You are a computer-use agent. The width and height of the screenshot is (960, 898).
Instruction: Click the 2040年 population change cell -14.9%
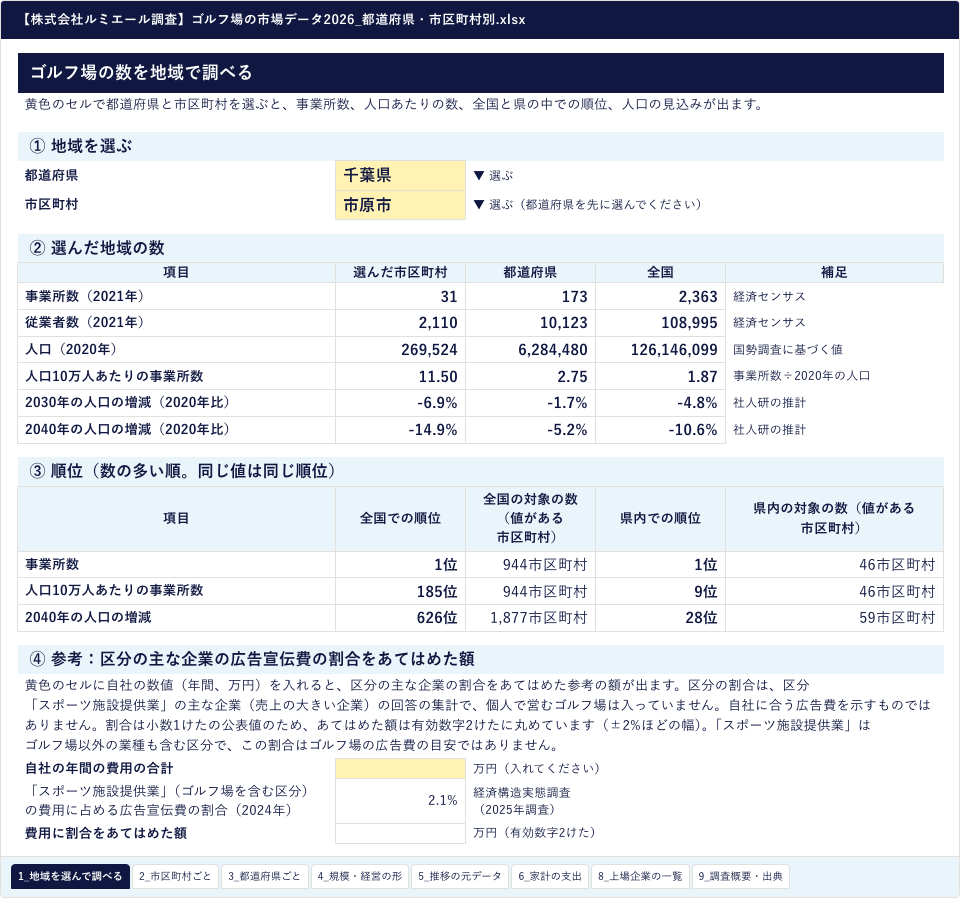pos(400,430)
